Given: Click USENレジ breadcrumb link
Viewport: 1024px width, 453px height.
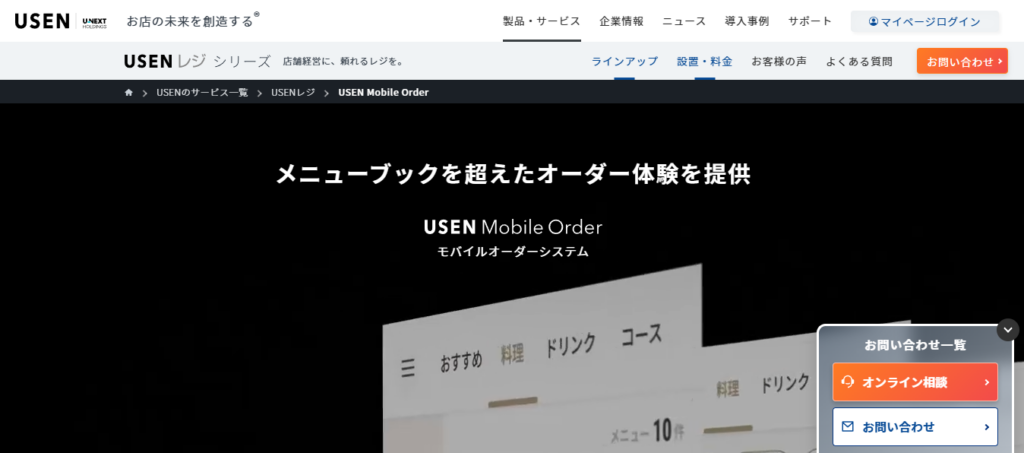Looking at the screenshot, I should (293, 93).
